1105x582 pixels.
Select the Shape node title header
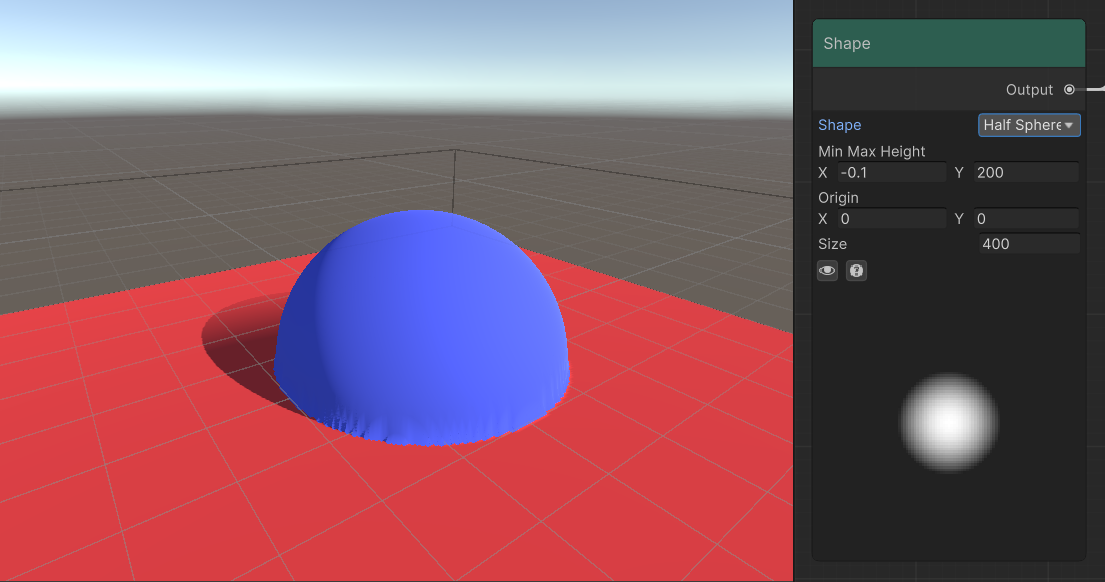pos(947,44)
